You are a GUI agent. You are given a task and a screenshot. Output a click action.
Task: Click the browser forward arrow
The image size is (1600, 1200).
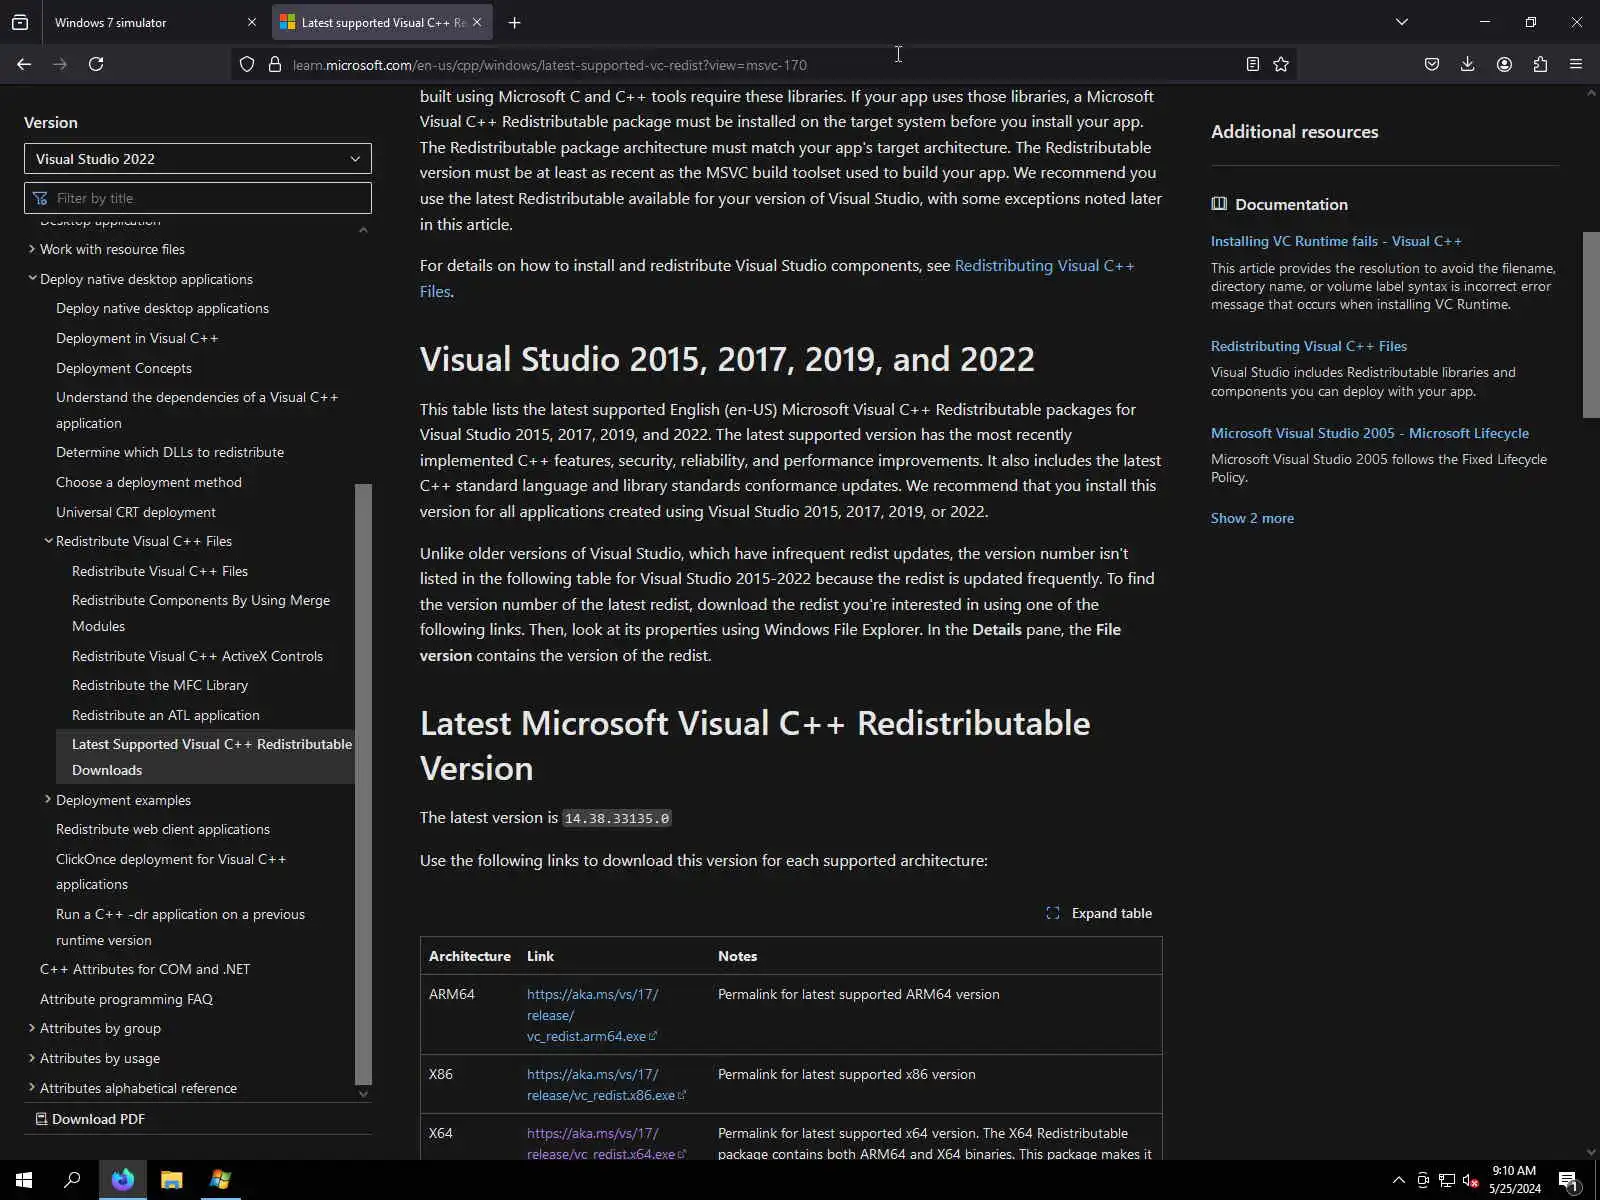click(60, 64)
